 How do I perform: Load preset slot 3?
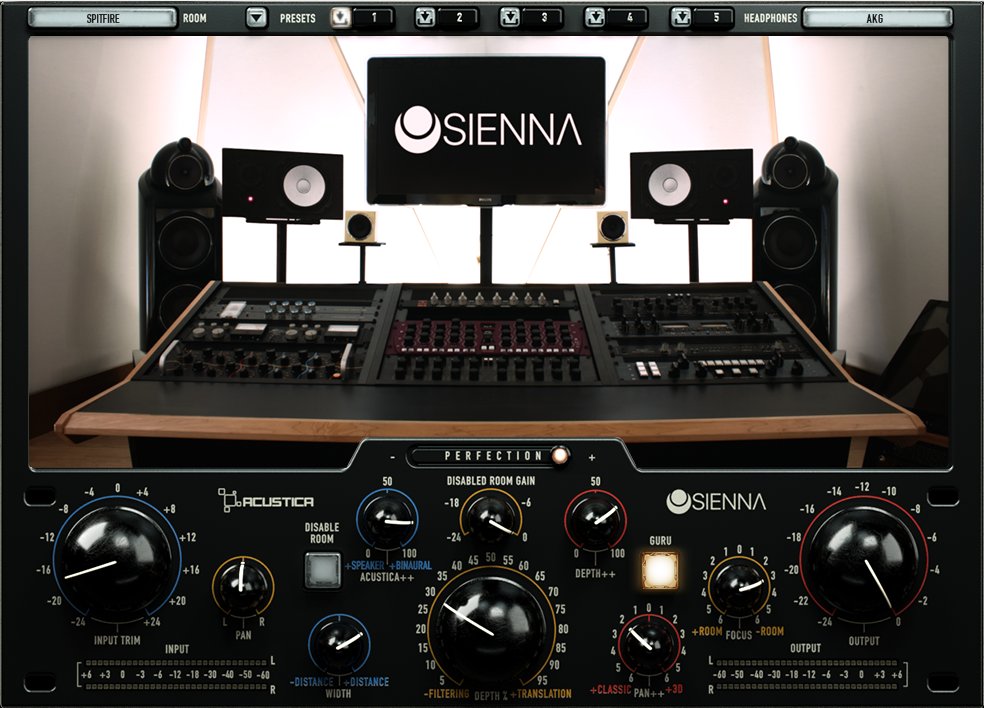(543, 18)
